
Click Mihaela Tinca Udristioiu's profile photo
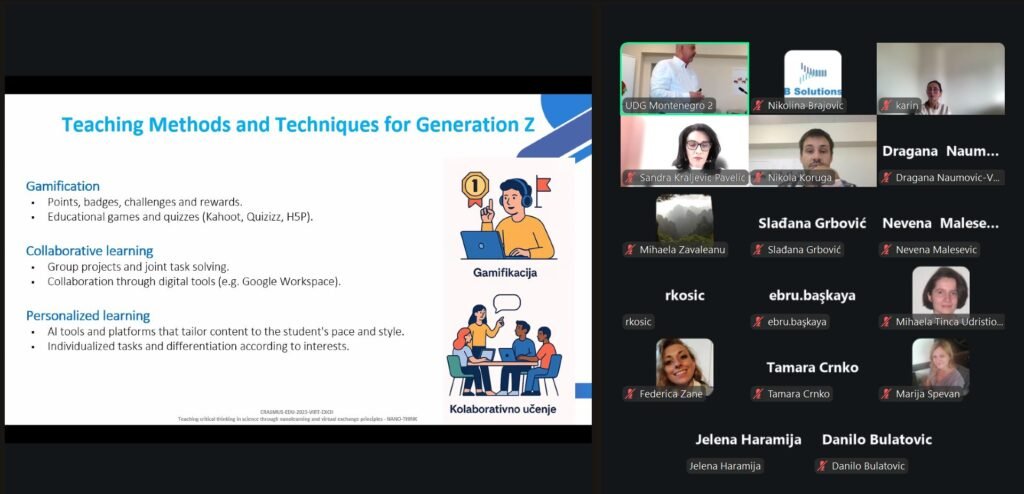940,290
